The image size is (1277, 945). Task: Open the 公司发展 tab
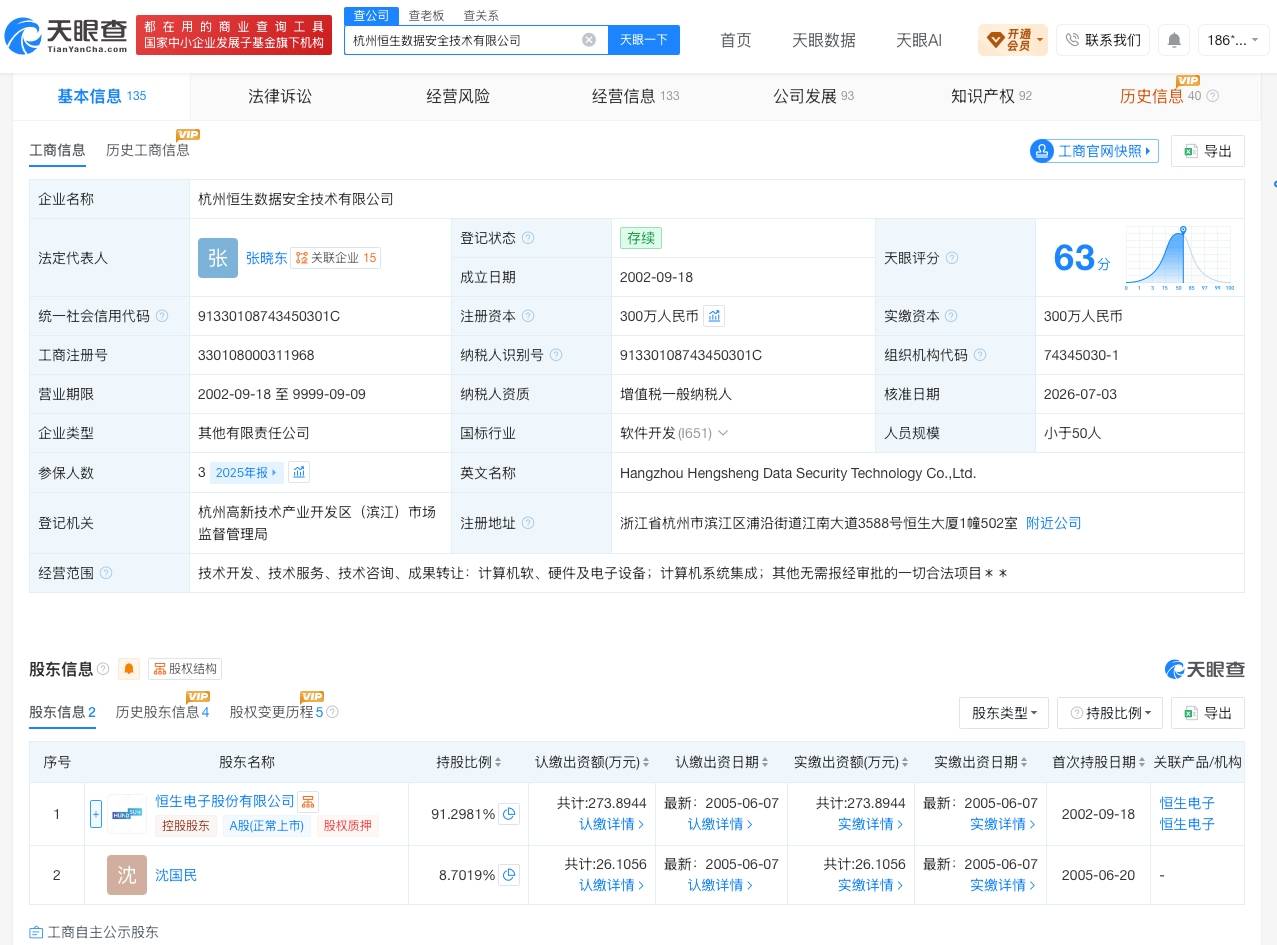813,96
